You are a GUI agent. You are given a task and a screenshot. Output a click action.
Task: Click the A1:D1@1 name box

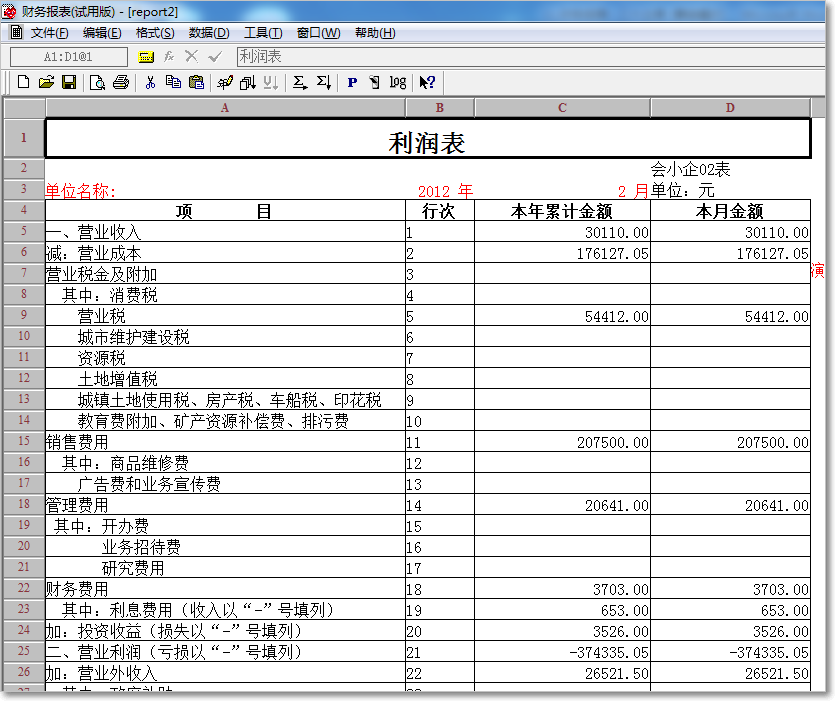coord(70,56)
